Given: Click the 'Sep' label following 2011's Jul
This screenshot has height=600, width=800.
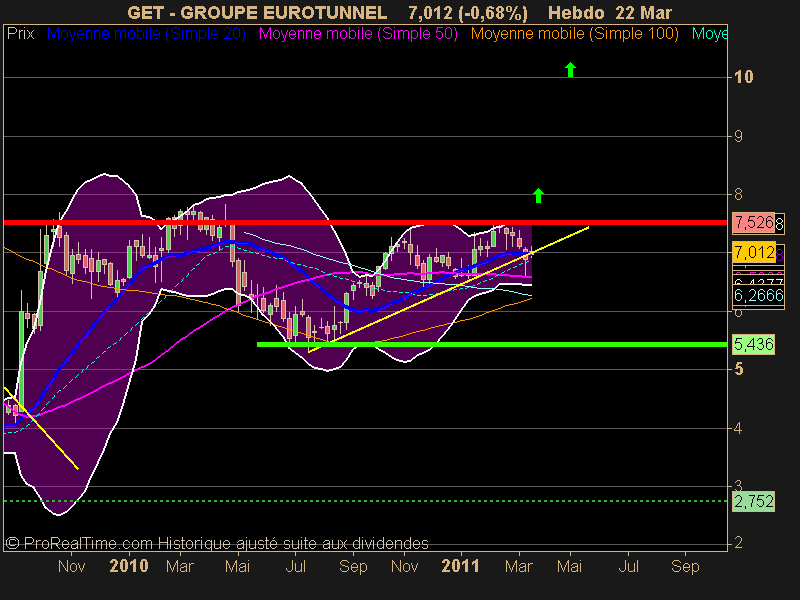Looking at the screenshot, I should [685, 566].
